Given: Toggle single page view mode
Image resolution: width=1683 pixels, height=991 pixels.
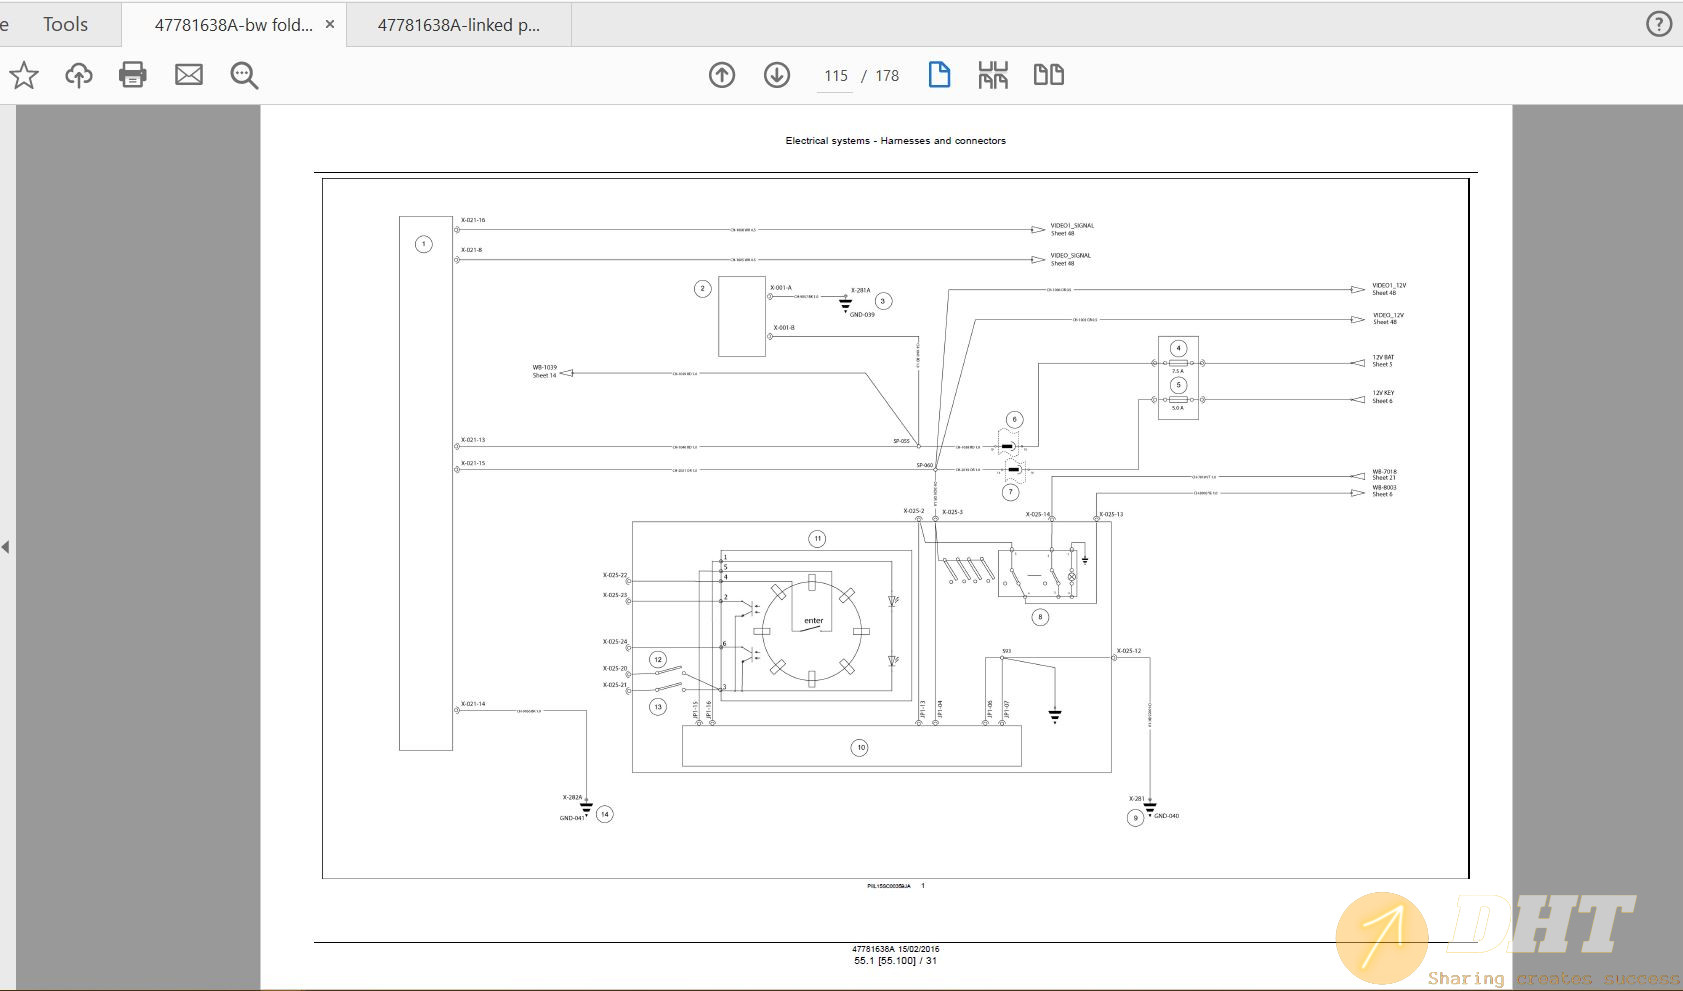Looking at the screenshot, I should (x=939, y=75).
